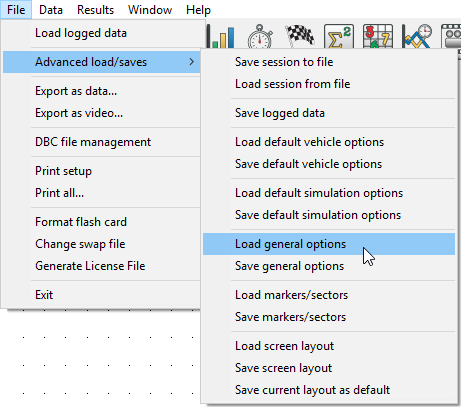Screen dimensions: 461x407
Task: Open the Window menu
Action: tap(150, 10)
